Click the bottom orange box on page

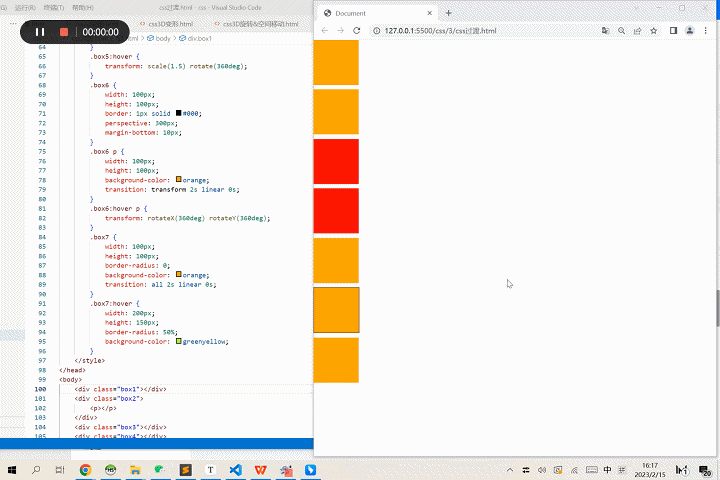pos(336,360)
